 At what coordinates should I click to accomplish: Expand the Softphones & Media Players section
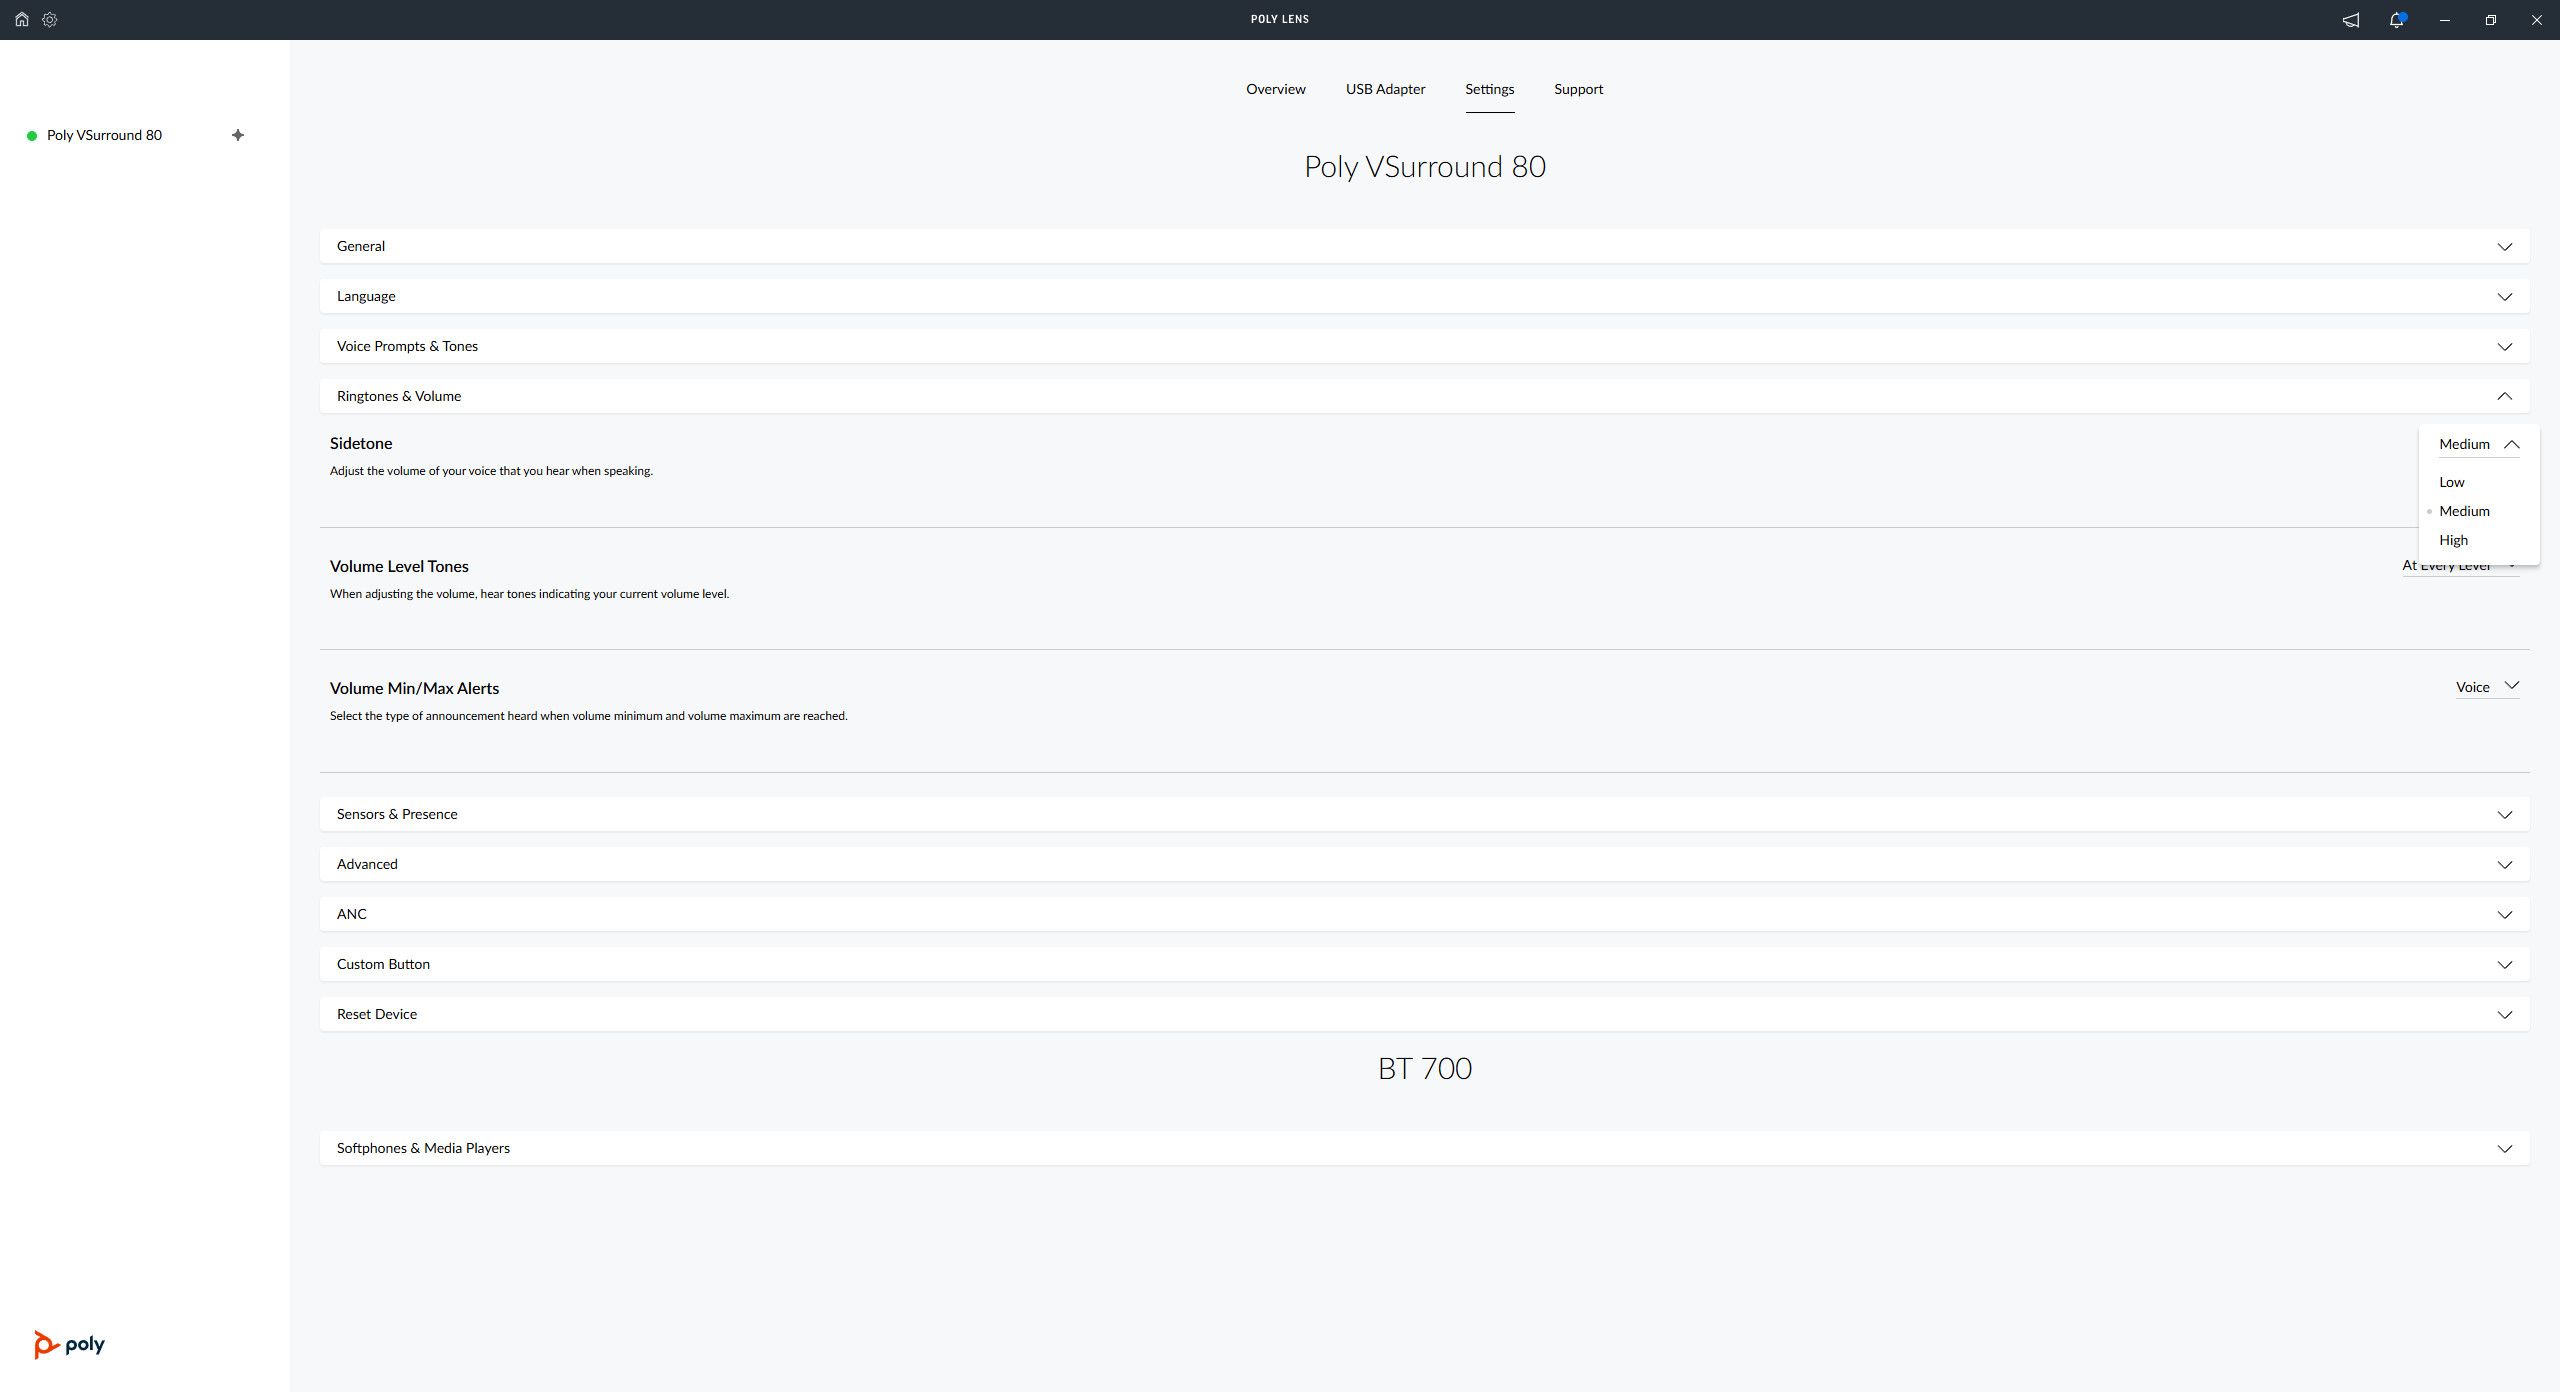tap(2504, 1148)
